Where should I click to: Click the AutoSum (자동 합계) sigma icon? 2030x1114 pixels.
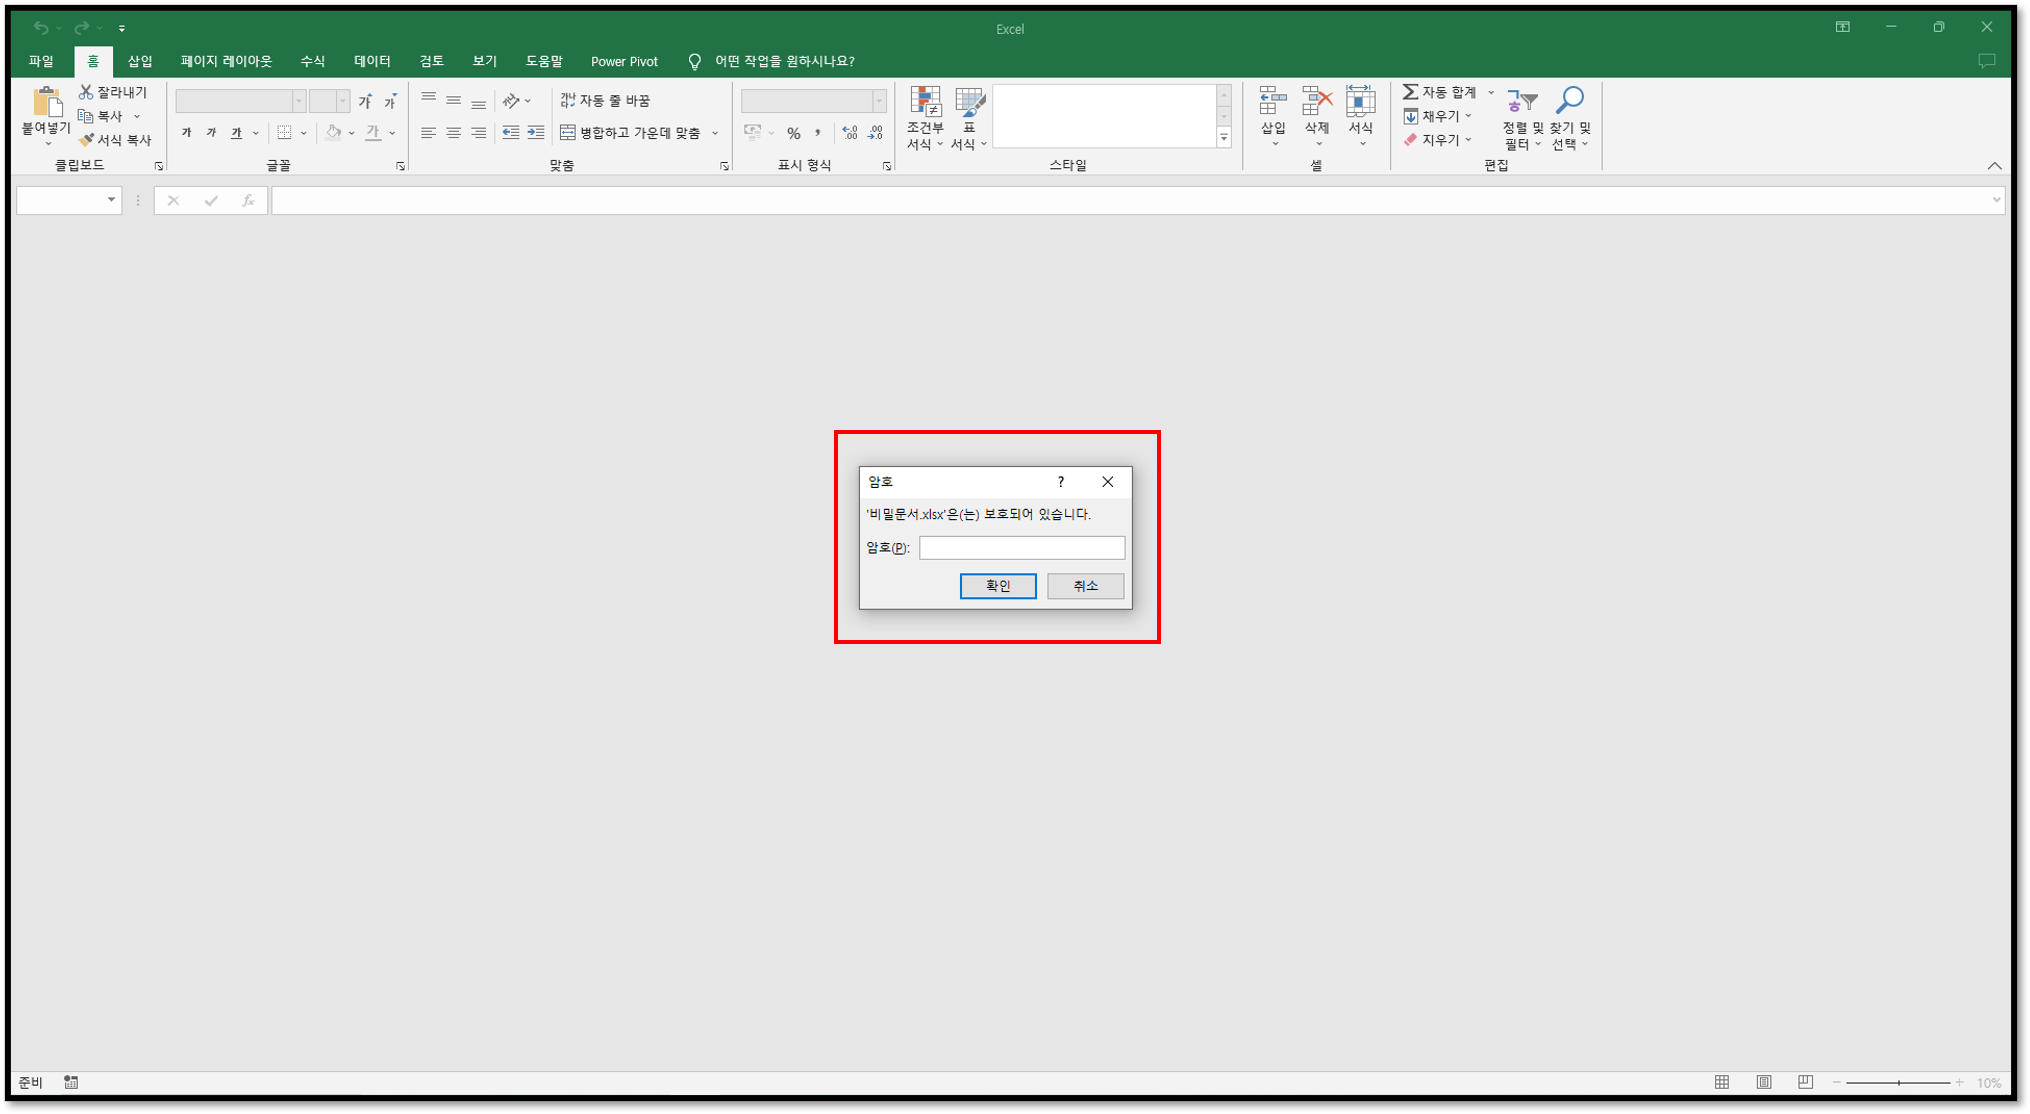(x=1410, y=92)
